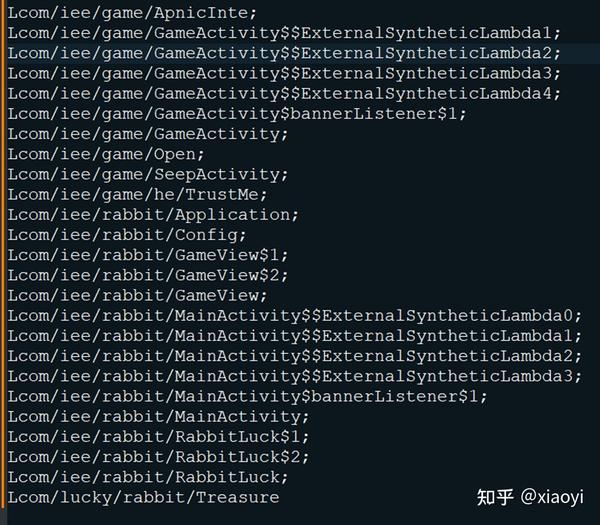Click the plain Lcom/iee/rabbit/MainActivity; line
Screen dimensions: 600x525
[x=158, y=416]
